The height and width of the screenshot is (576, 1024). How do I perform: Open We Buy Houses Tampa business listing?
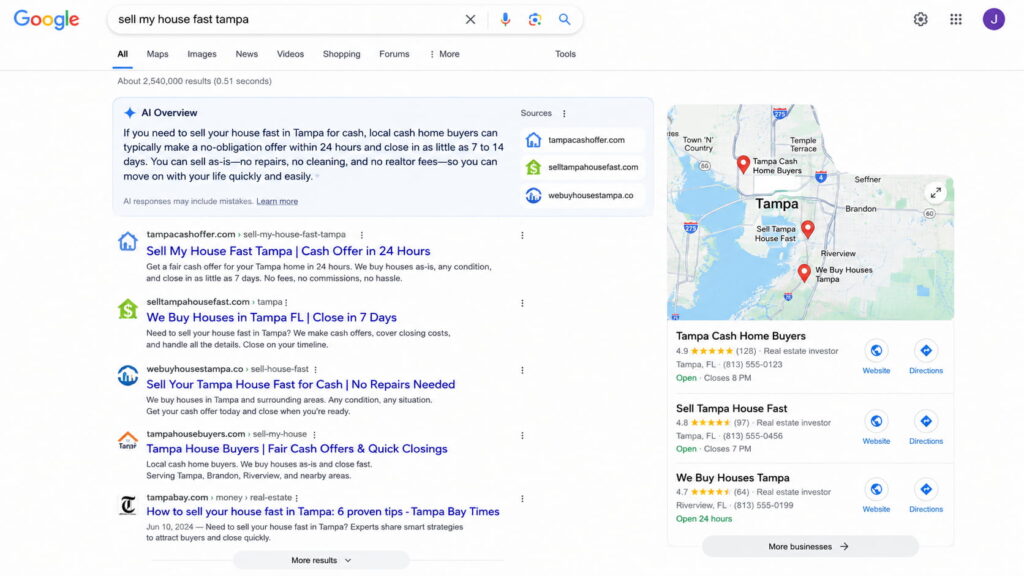(x=733, y=478)
